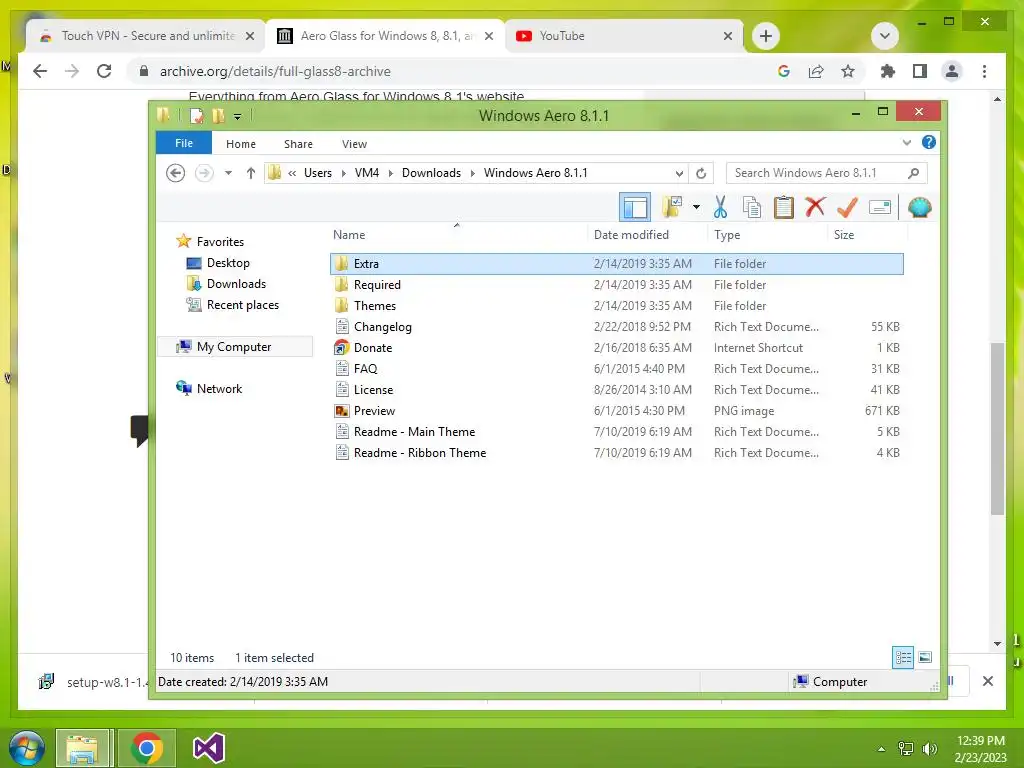The width and height of the screenshot is (1024, 768).
Task: Sort by the Type column header
Action: (x=767, y=234)
